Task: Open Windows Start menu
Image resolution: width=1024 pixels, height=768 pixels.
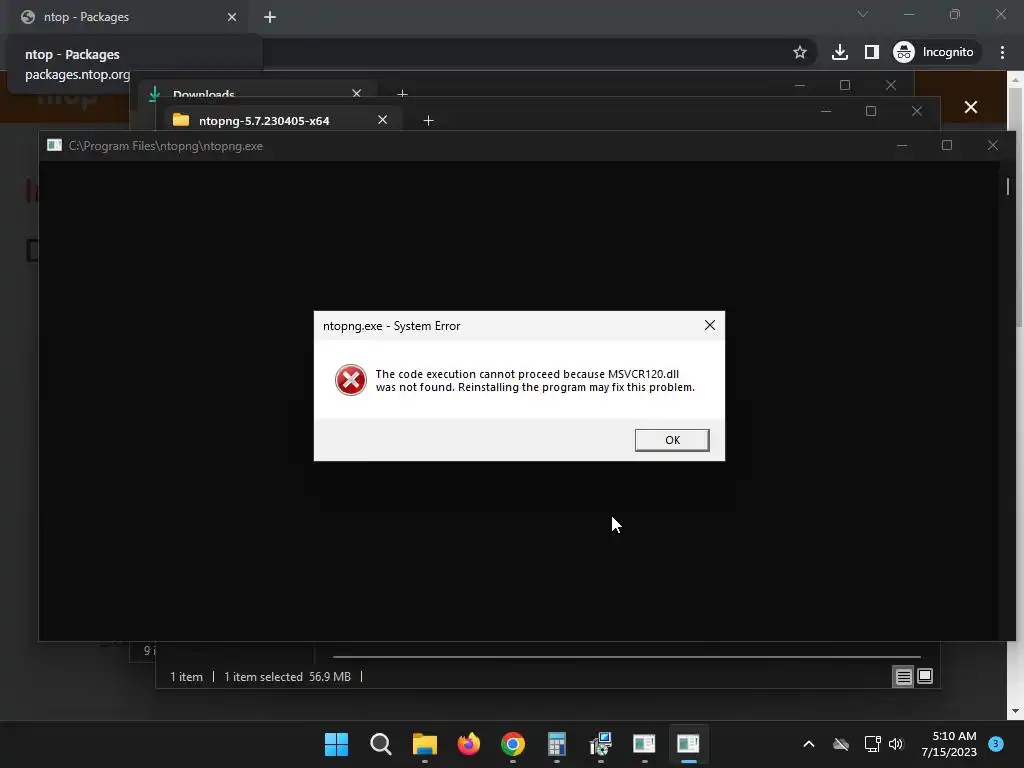Action: 336,744
